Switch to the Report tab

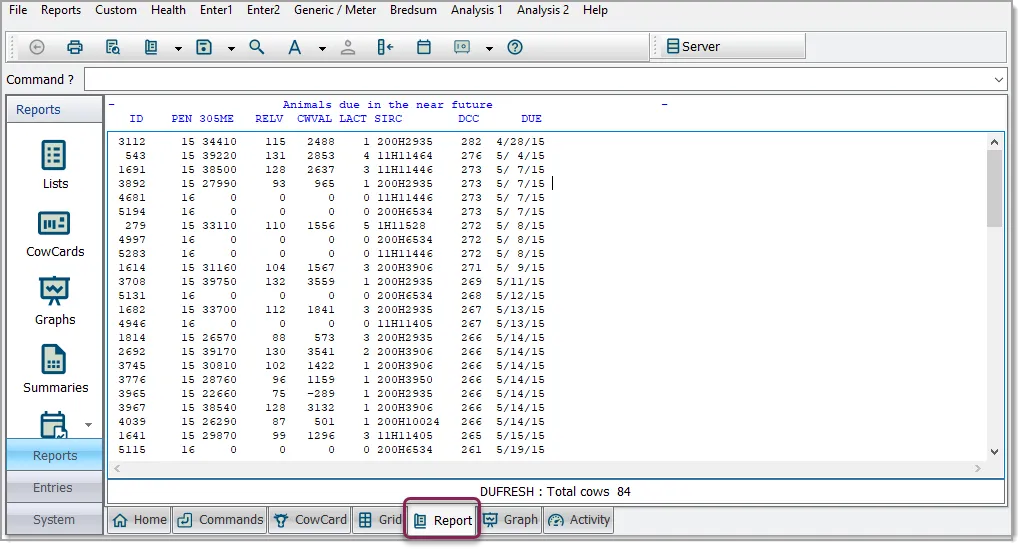click(442, 520)
